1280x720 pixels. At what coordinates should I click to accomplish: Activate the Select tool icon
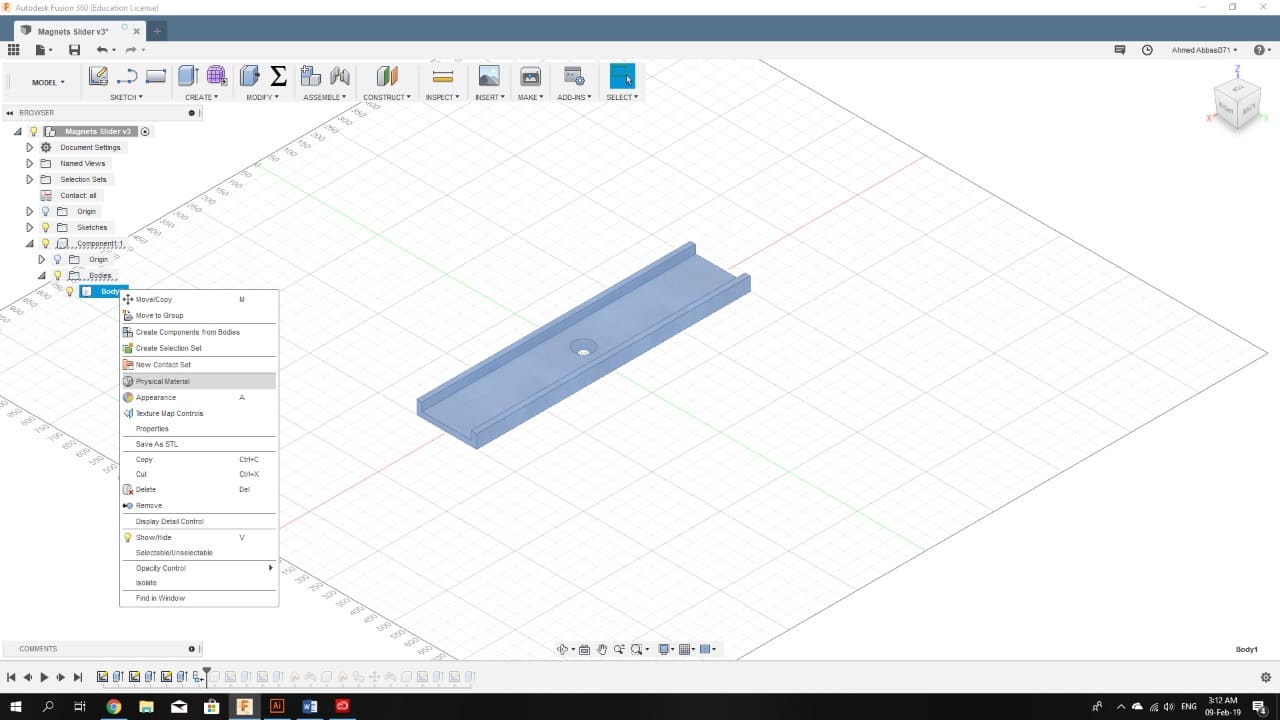[622, 76]
